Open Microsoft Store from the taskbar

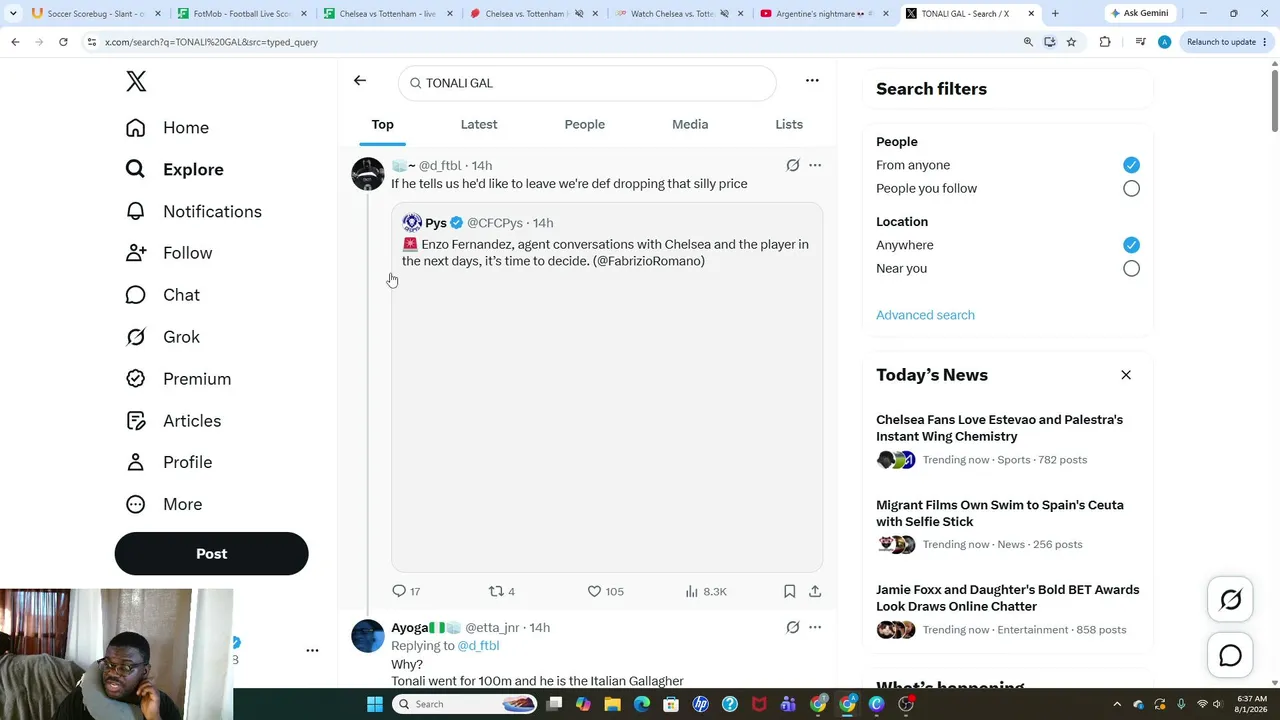(671, 704)
